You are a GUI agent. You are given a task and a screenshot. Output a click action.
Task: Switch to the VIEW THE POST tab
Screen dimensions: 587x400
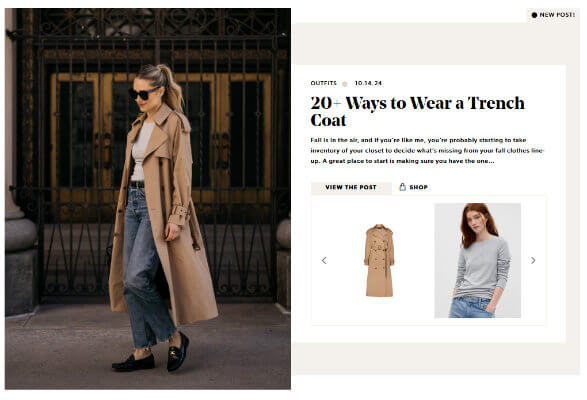tap(351, 188)
